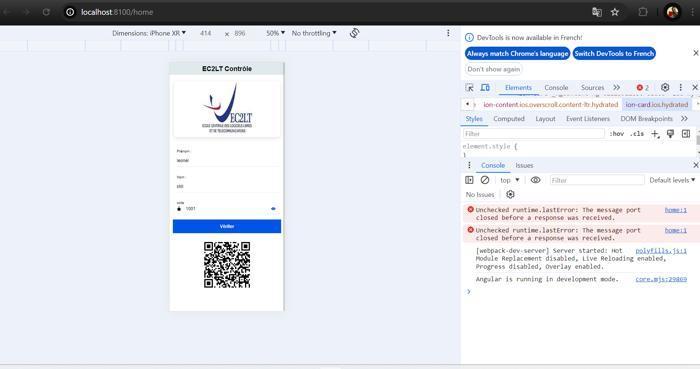Viewport: 700px width, 369px height.
Task: Select ion-content breadcrumb in Elements path
Action: click(551, 104)
